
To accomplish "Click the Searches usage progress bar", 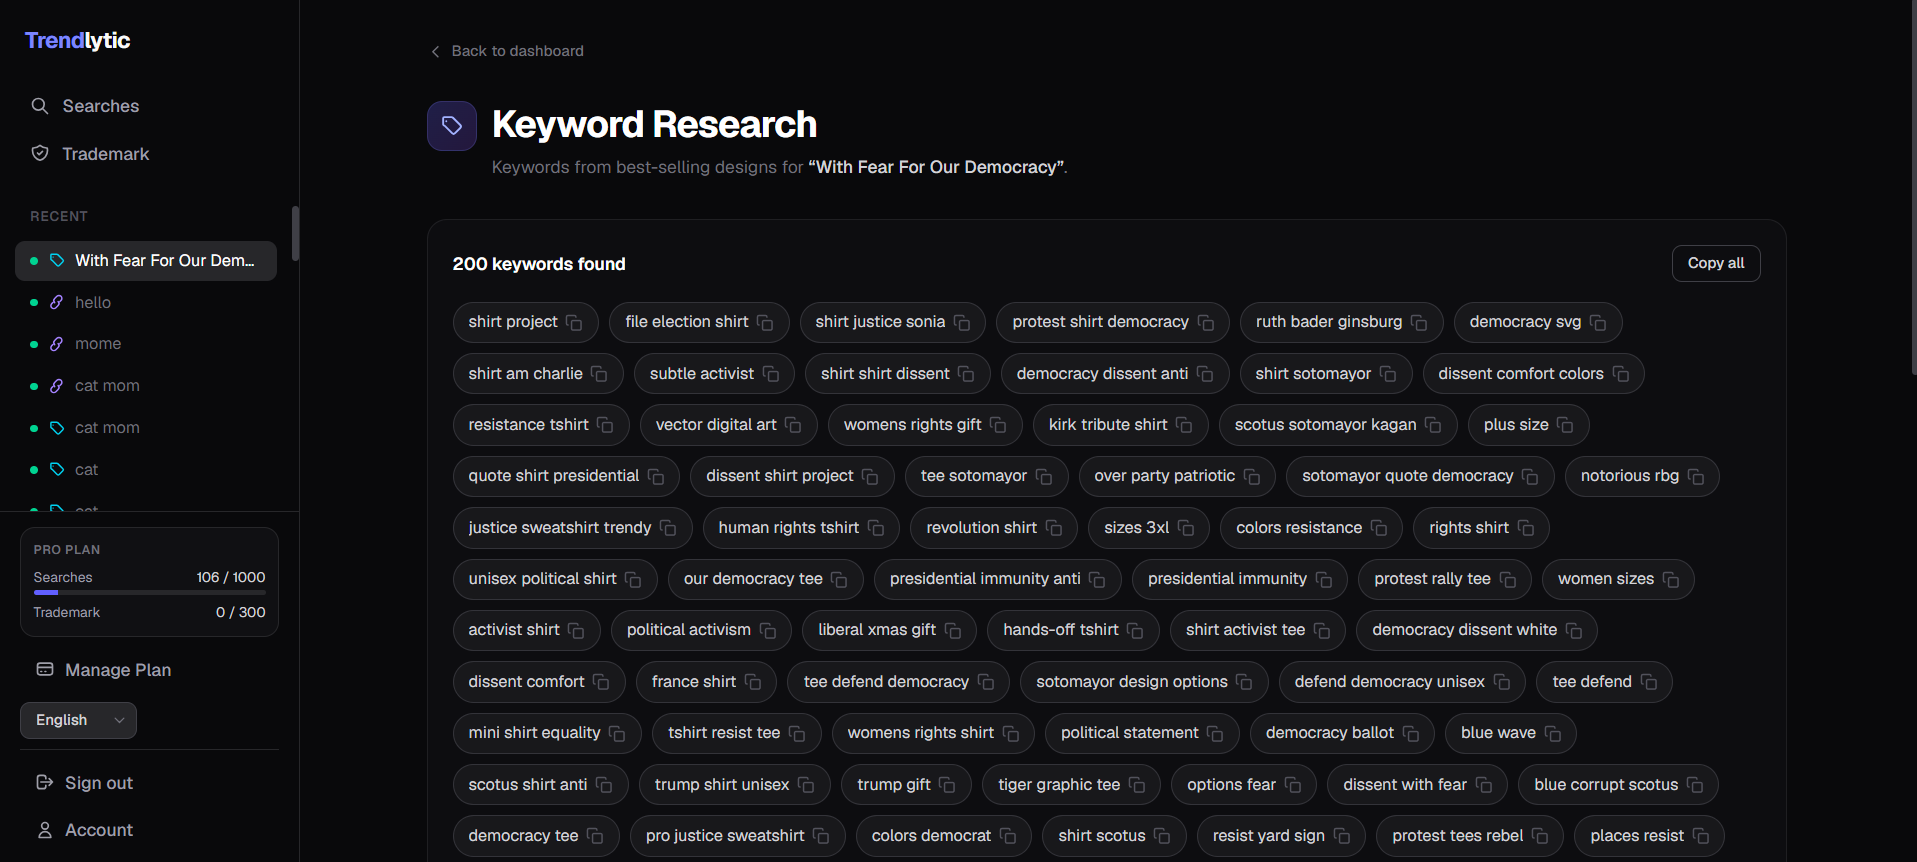I will pyautogui.click(x=149, y=593).
